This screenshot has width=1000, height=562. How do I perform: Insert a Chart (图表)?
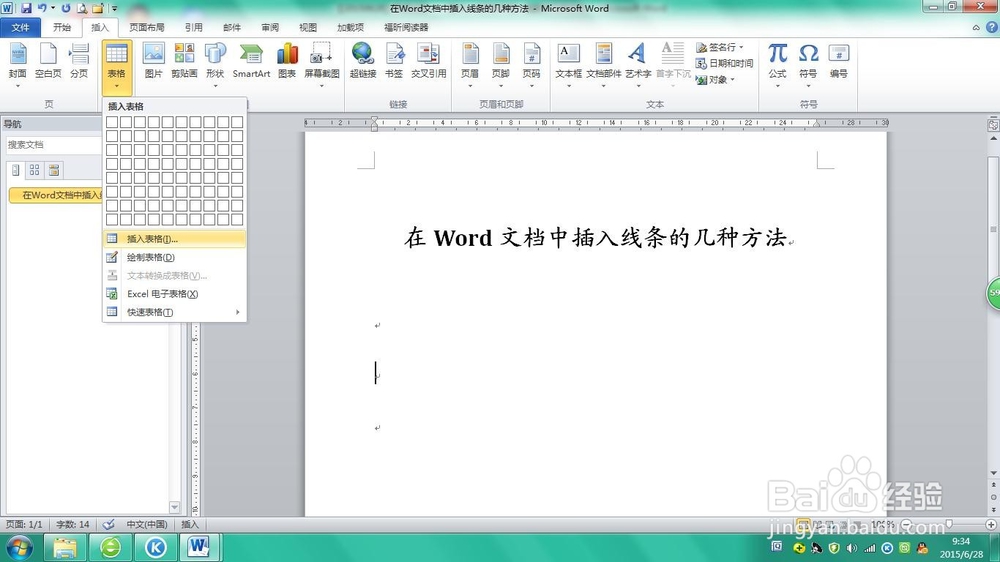click(287, 62)
